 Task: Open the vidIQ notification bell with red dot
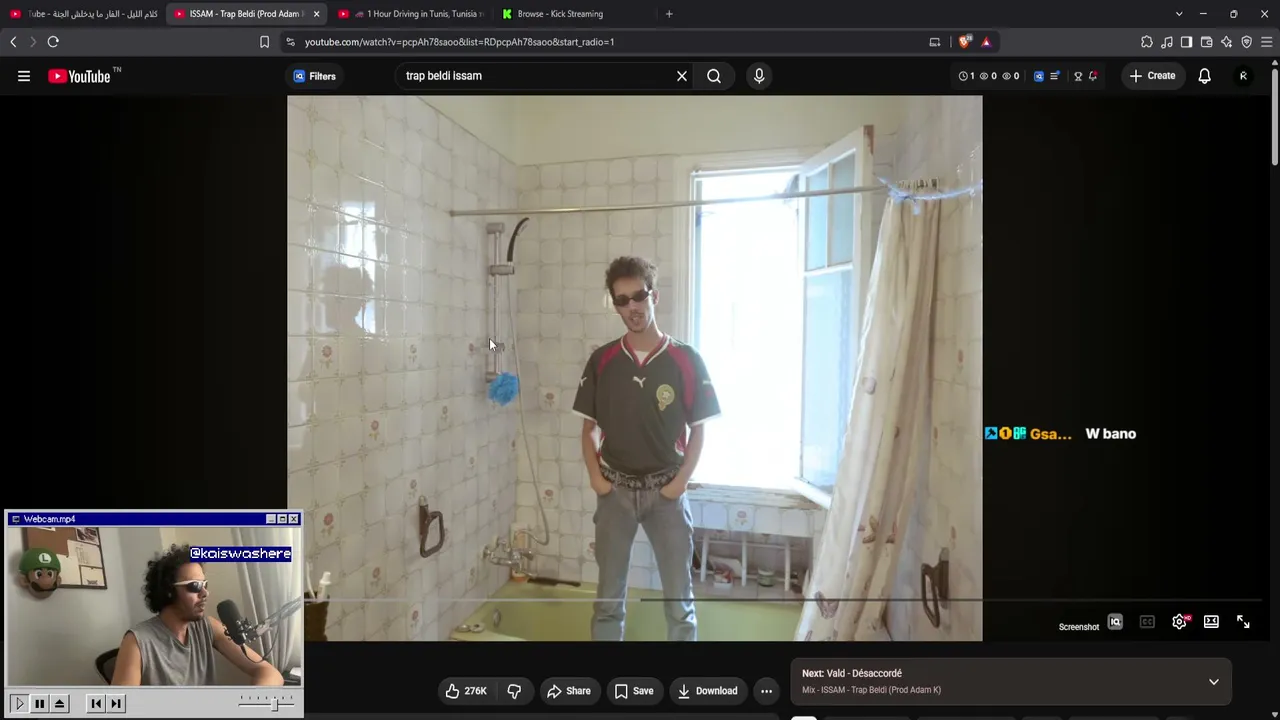click(1093, 76)
